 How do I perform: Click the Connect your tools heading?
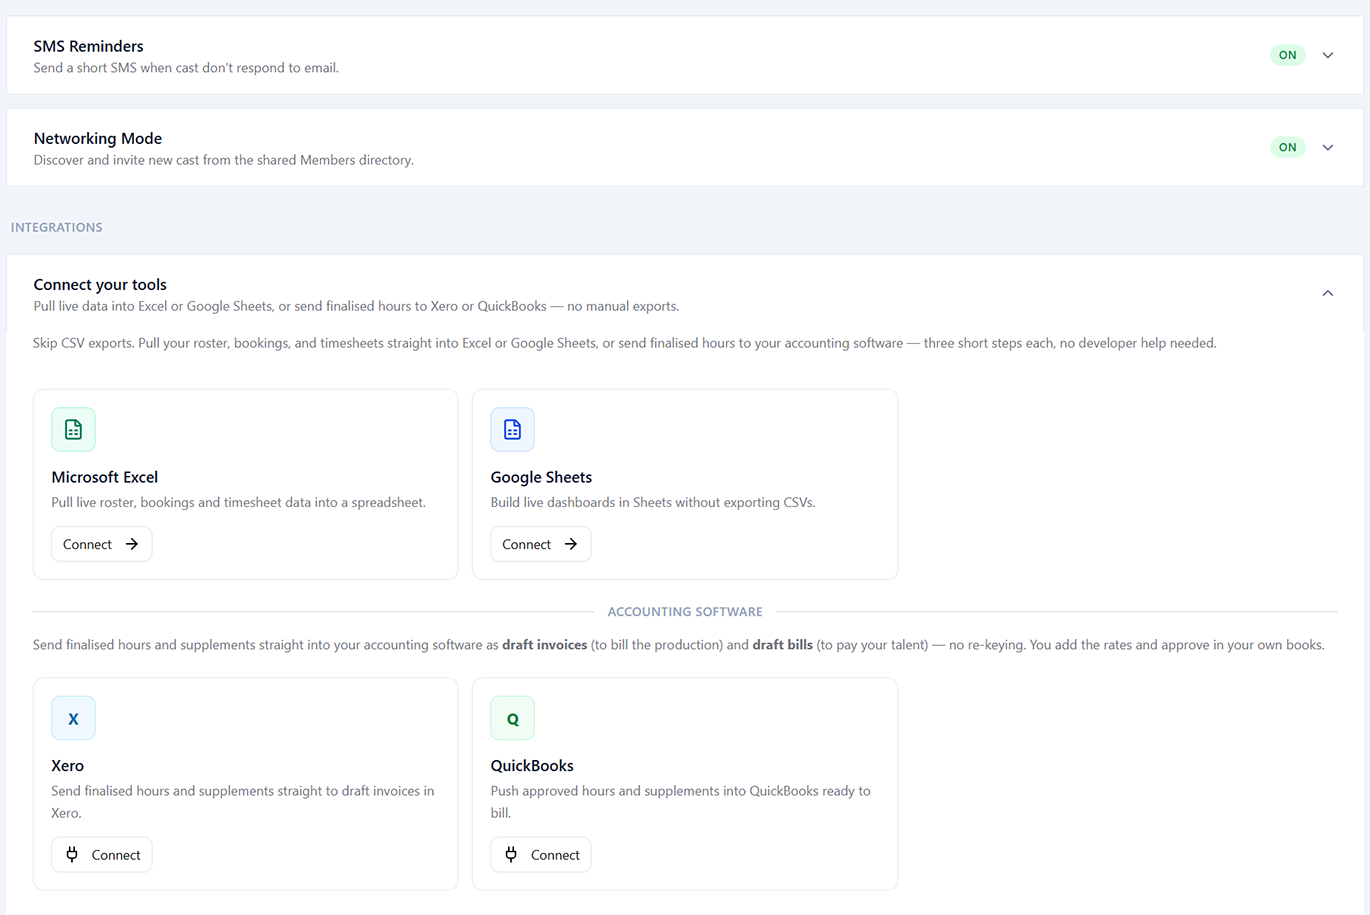coord(100,284)
